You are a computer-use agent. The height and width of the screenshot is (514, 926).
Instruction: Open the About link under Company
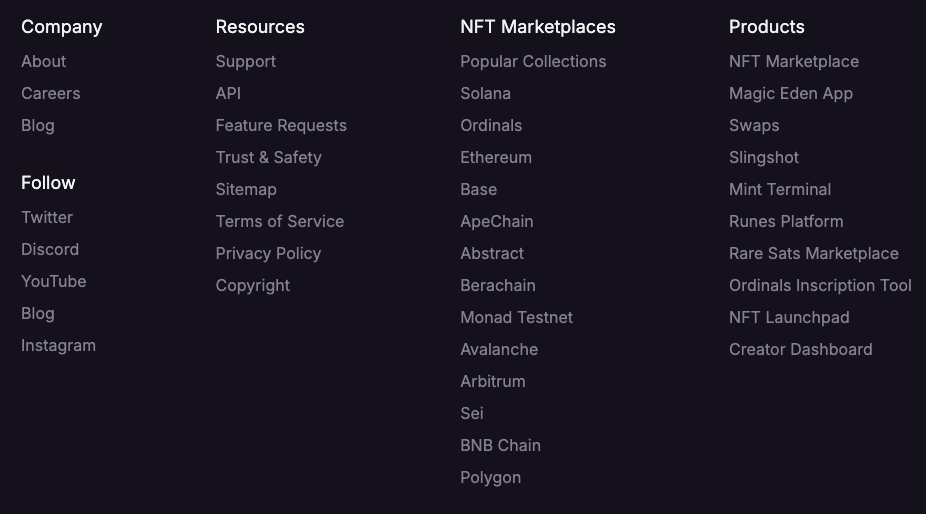(44, 61)
